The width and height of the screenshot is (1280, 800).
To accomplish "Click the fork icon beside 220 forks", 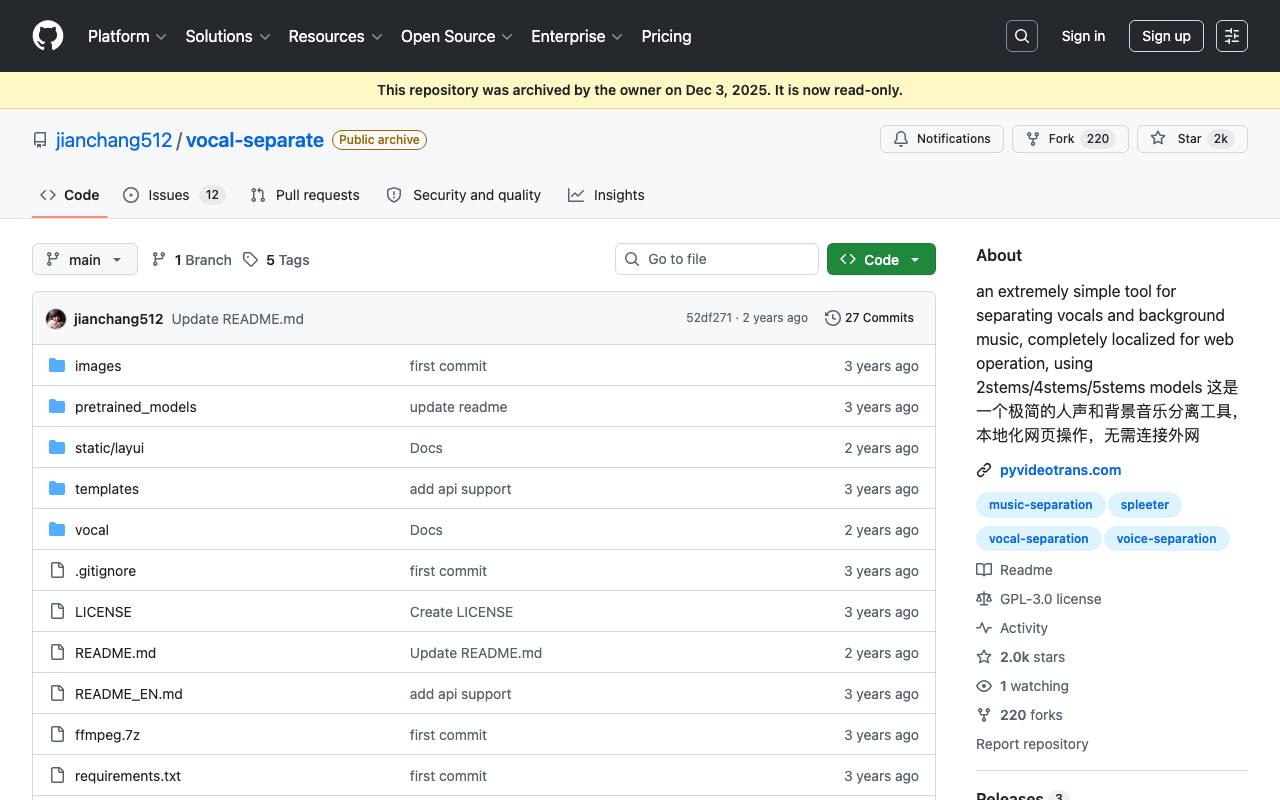I will (x=984, y=715).
